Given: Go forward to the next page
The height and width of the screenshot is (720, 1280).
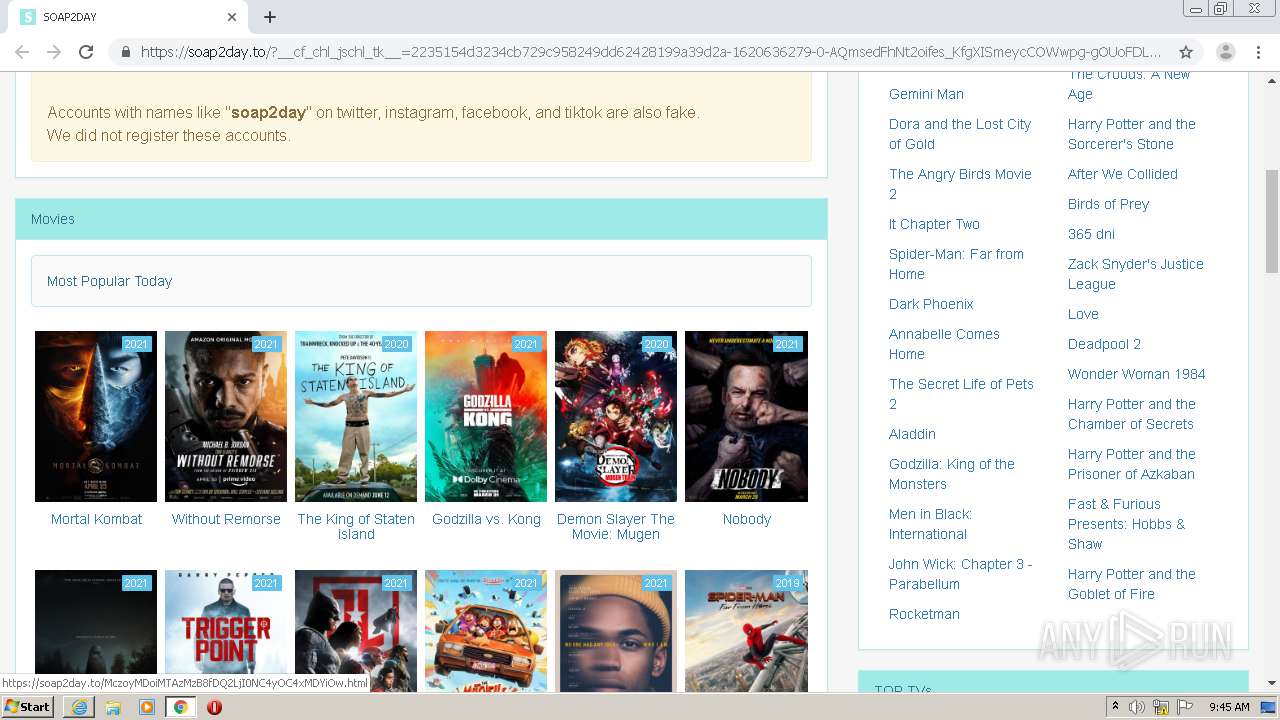Looking at the screenshot, I should (54, 52).
